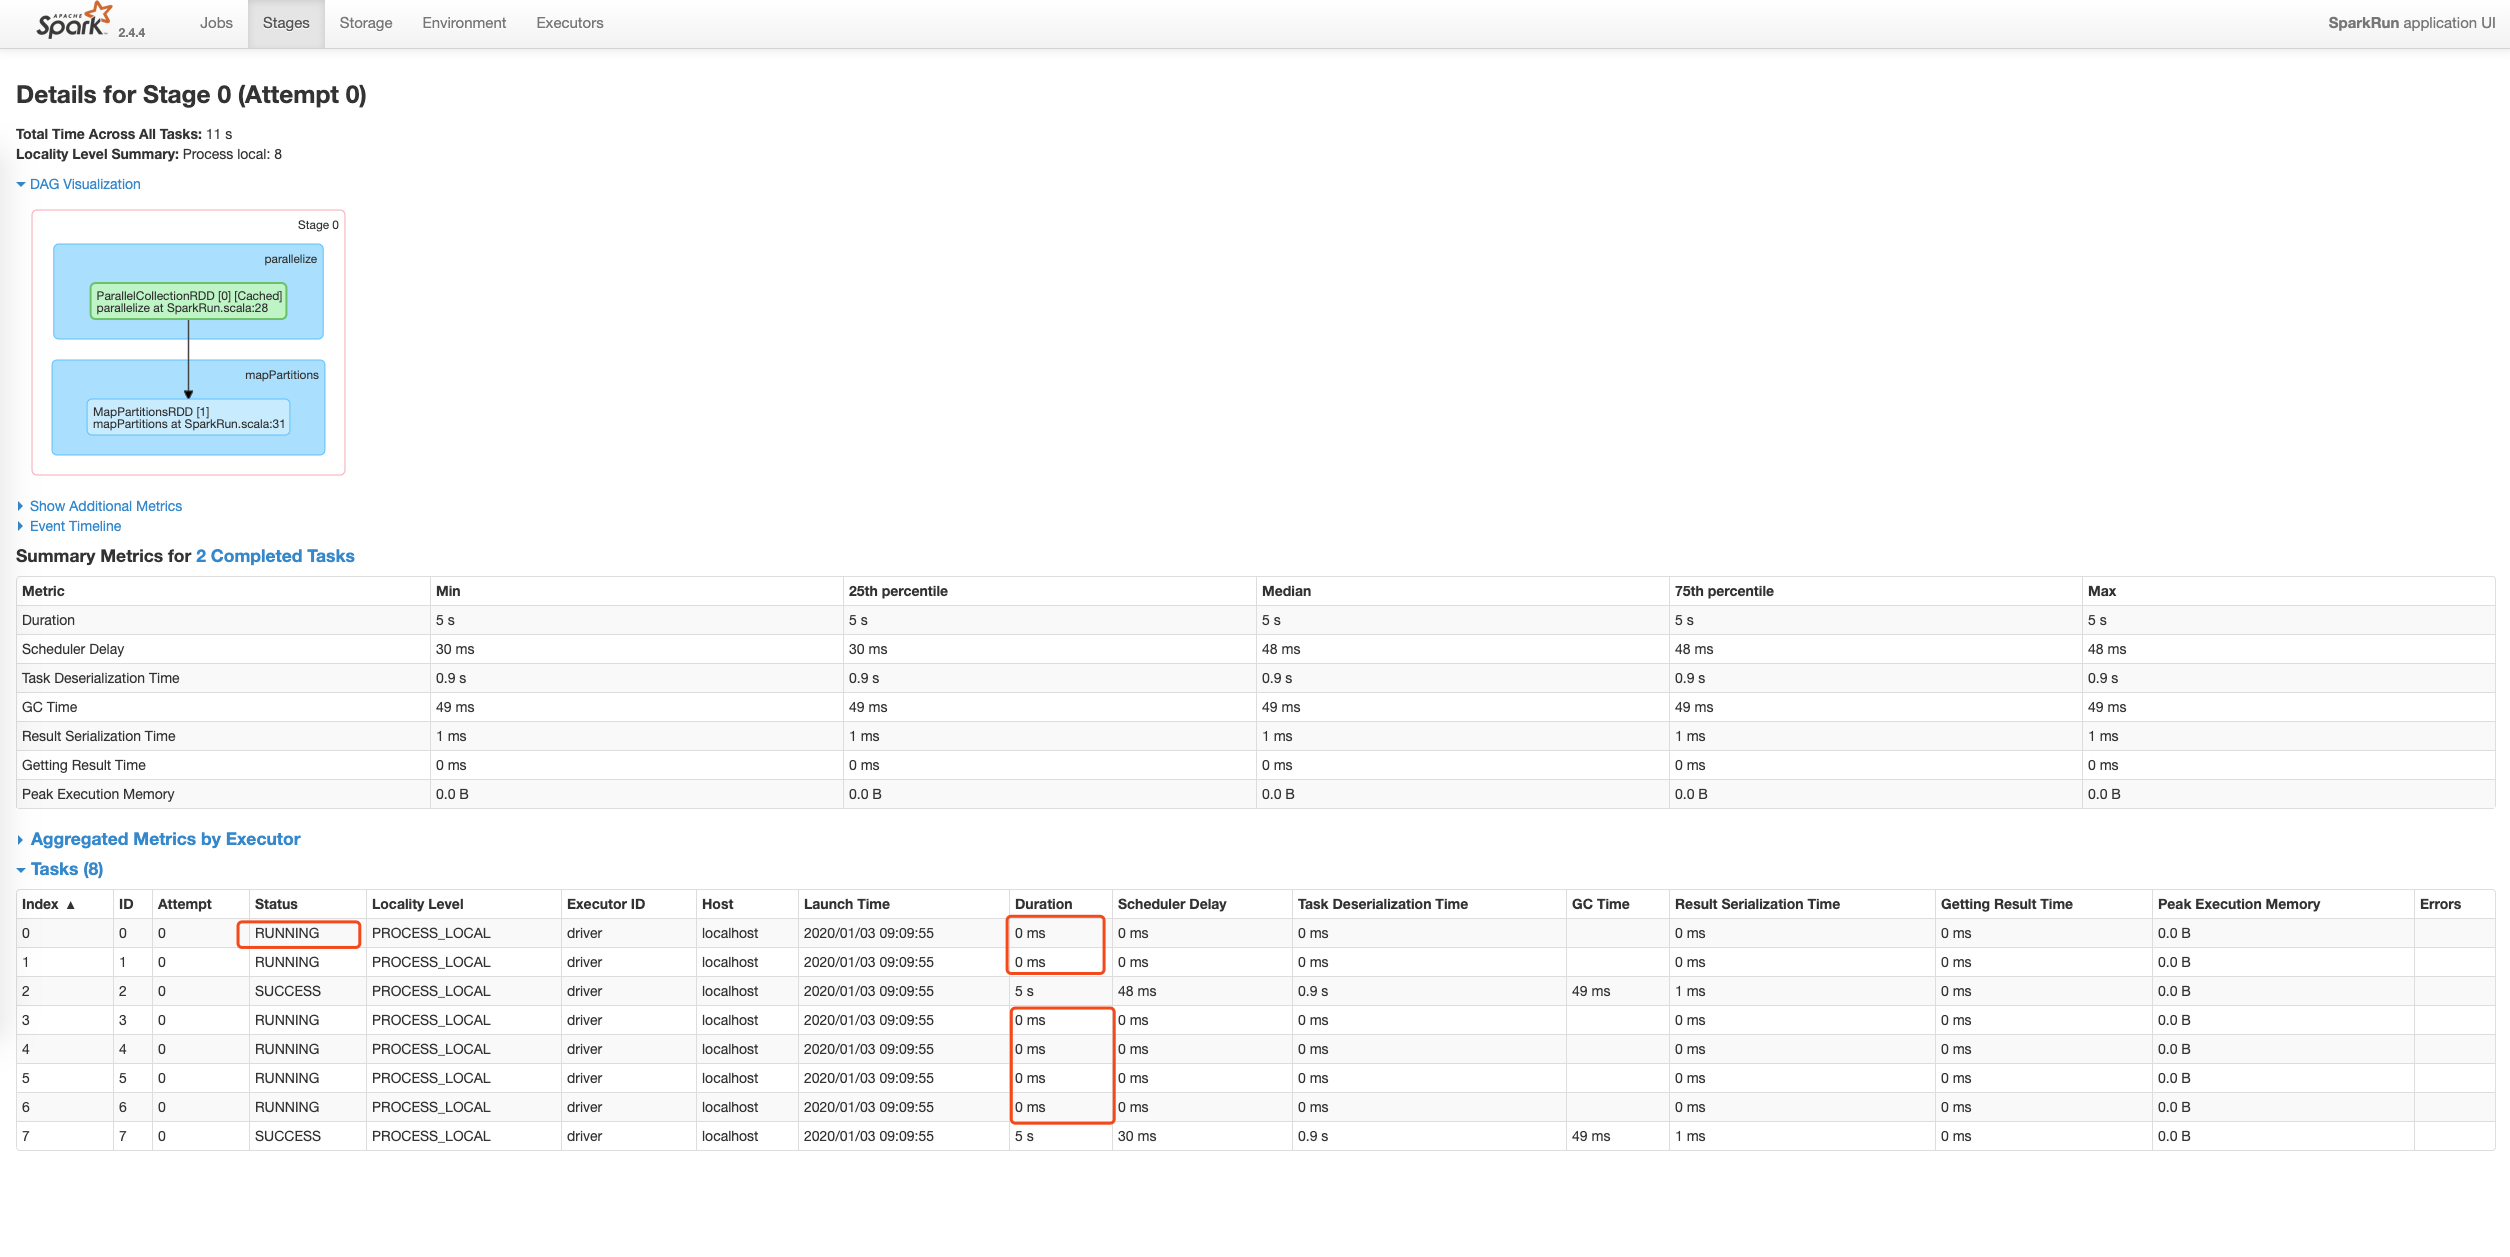Expand Show Additional Metrics
The height and width of the screenshot is (1257, 2510).
tap(105, 506)
